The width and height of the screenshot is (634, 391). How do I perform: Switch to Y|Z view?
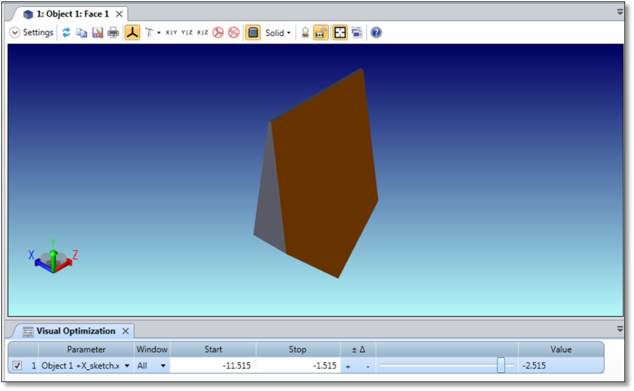(x=187, y=32)
